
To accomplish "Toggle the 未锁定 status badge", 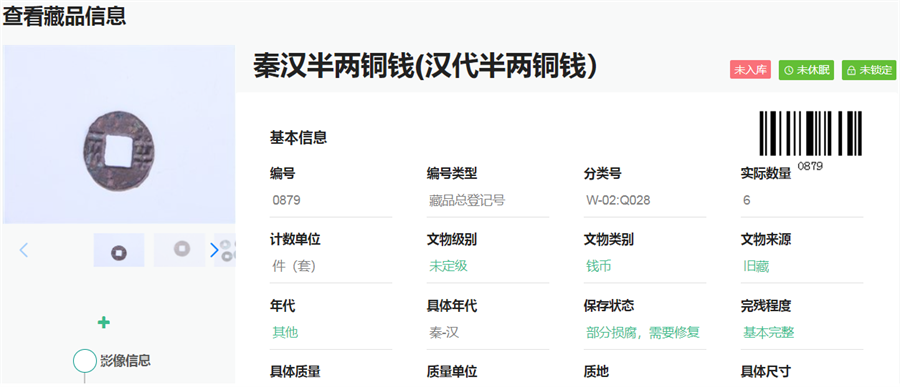I will (869, 70).
